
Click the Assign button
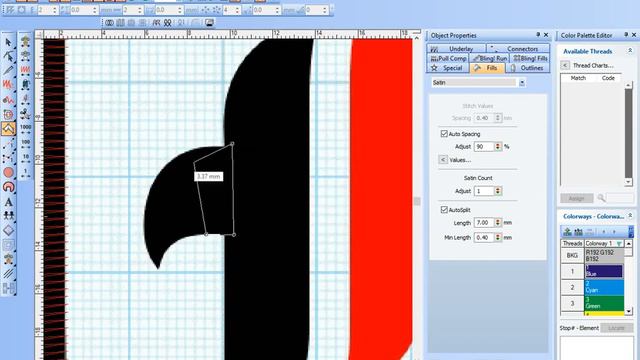pyautogui.click(x=576, y=198)
